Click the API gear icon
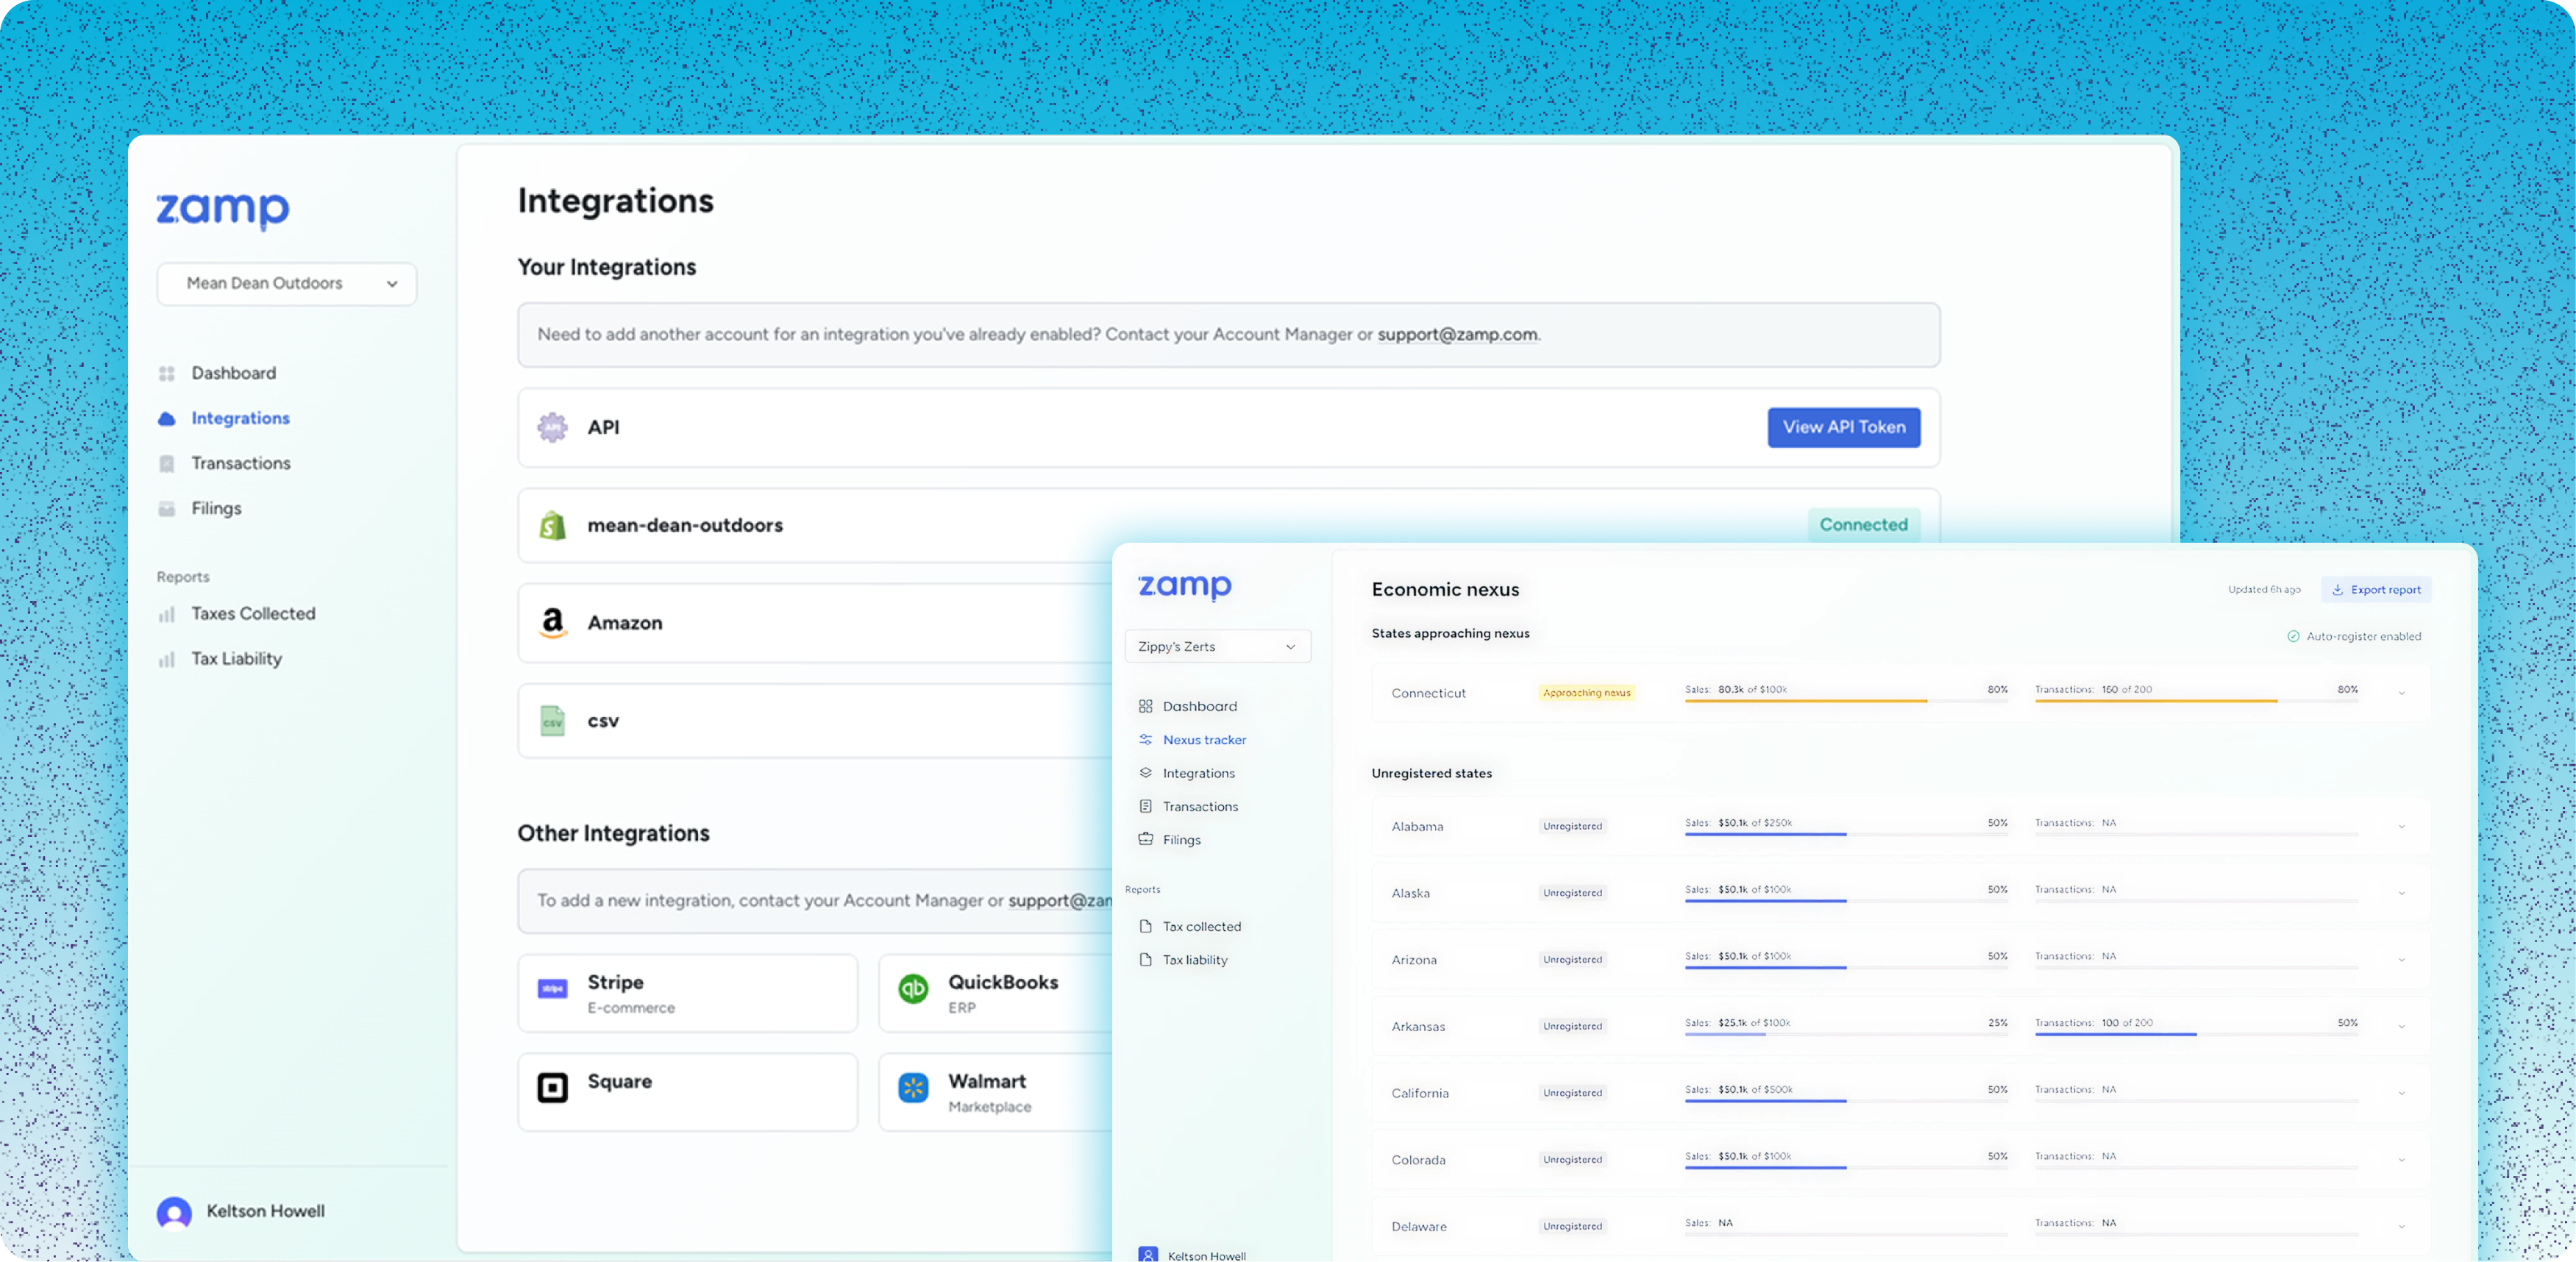The width and height of the screenshot is (2576, 1262). [x=552, y=427]
